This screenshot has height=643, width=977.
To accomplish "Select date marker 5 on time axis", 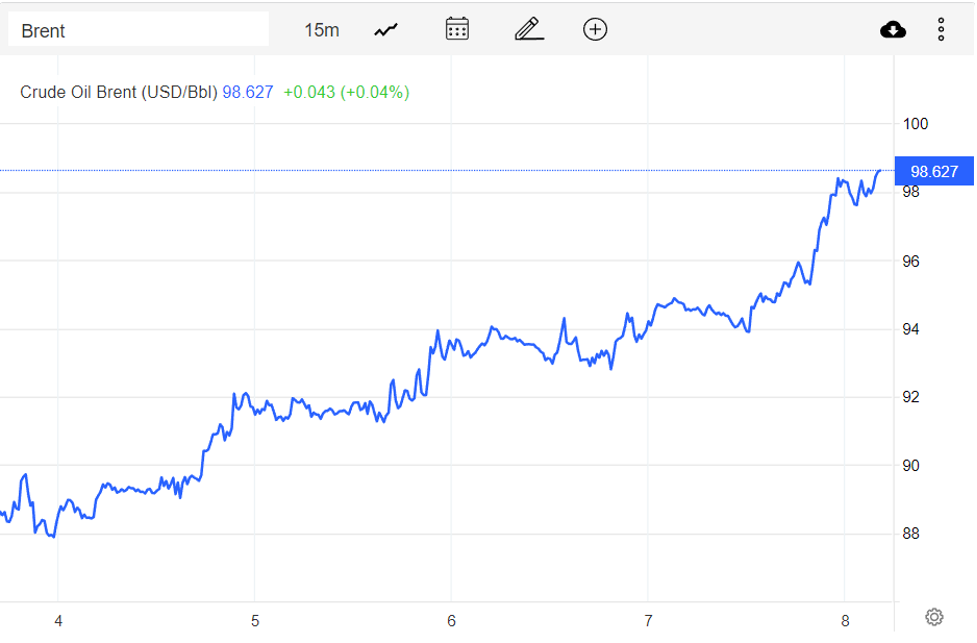I will (x=255, y=620).
